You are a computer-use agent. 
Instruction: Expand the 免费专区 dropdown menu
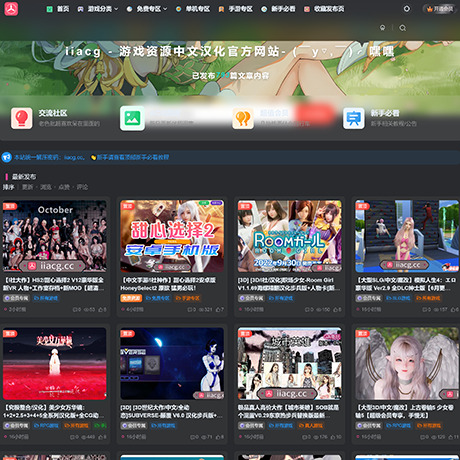tap(147, 9)
